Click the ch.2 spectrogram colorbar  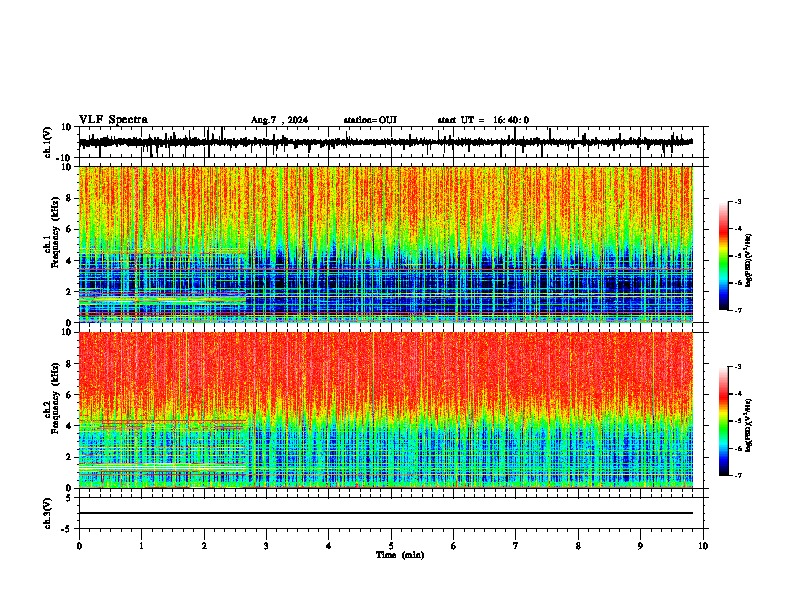tap(724, 421)
